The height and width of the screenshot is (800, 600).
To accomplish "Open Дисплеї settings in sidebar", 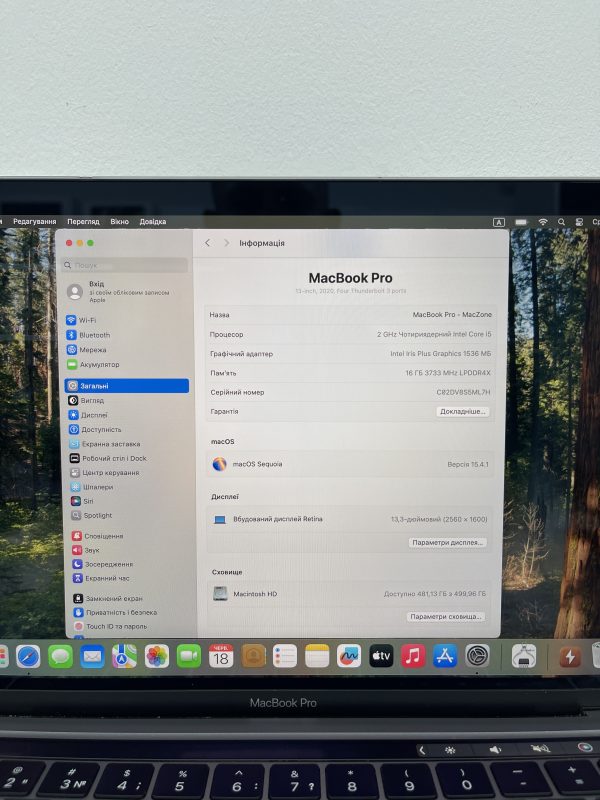I will (x=88, y=415).
